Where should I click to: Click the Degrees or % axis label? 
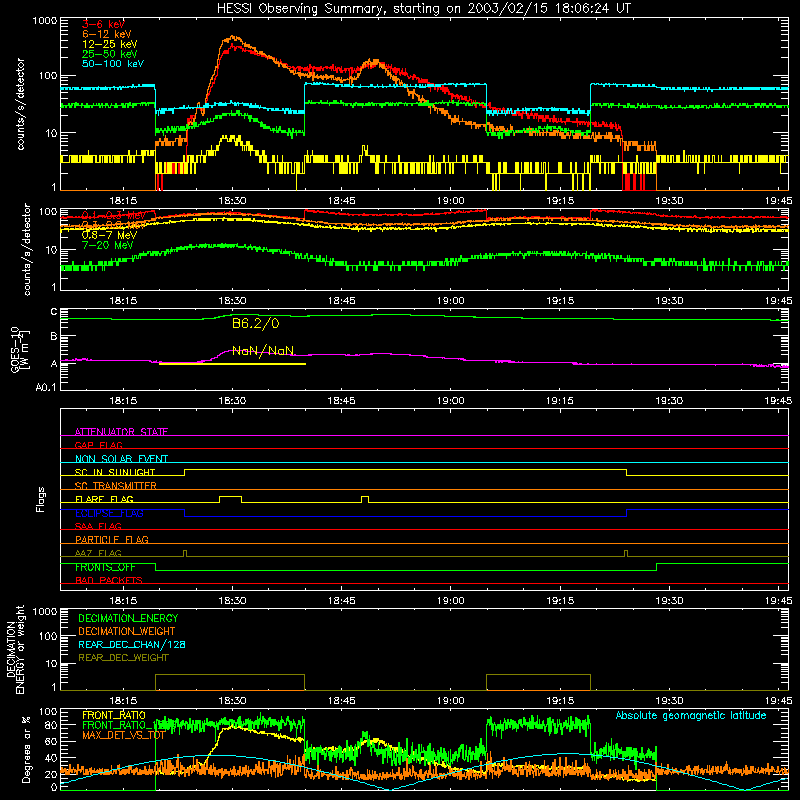click(26, 749)
